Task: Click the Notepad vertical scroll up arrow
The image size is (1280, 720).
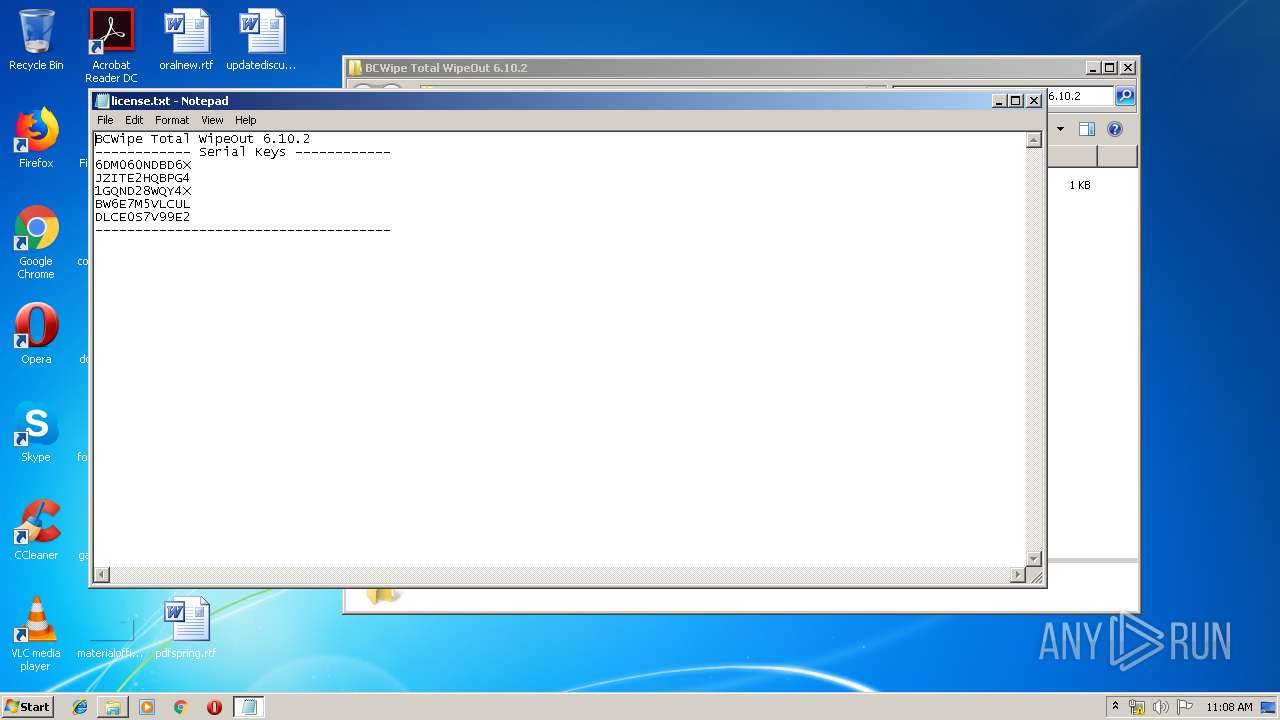Action: pos(1034,140)
